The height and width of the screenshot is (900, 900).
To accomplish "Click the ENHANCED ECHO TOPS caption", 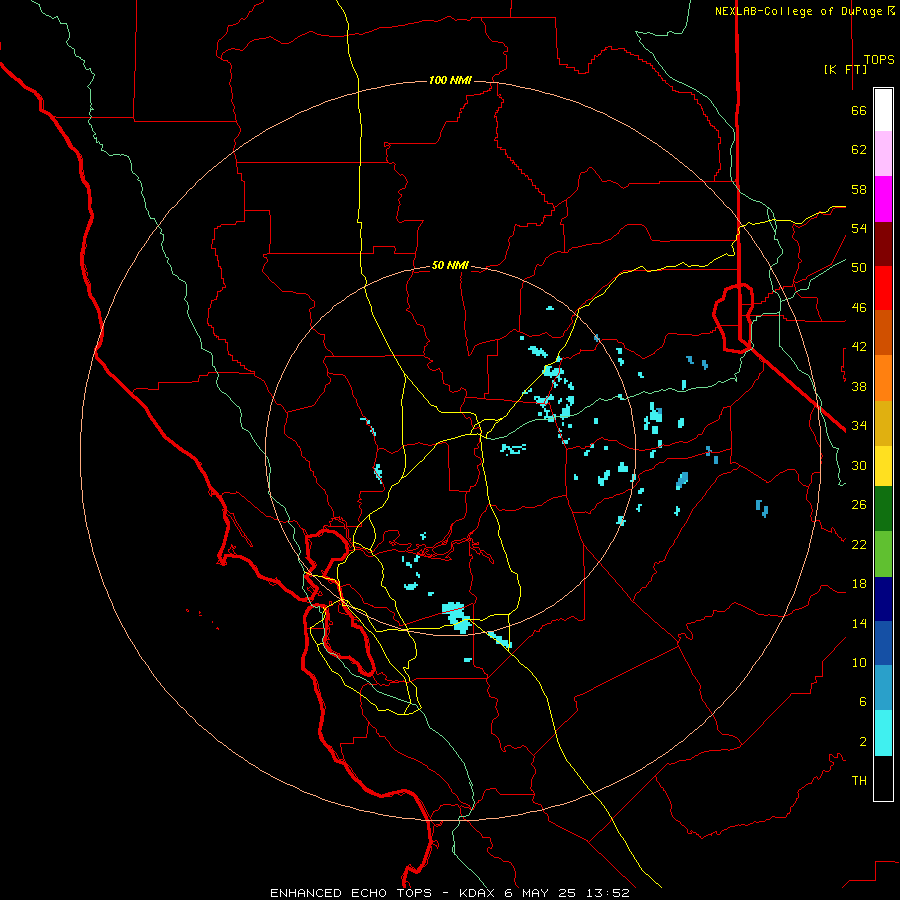I will click(x=351, y=893).
